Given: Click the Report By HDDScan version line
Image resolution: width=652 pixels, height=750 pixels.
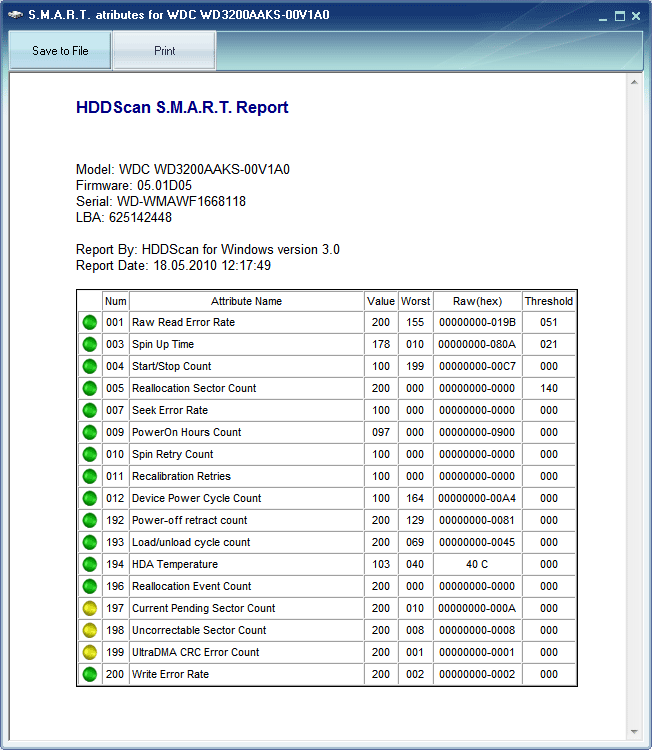Looking at the screenshot, I should pos(208,250).
